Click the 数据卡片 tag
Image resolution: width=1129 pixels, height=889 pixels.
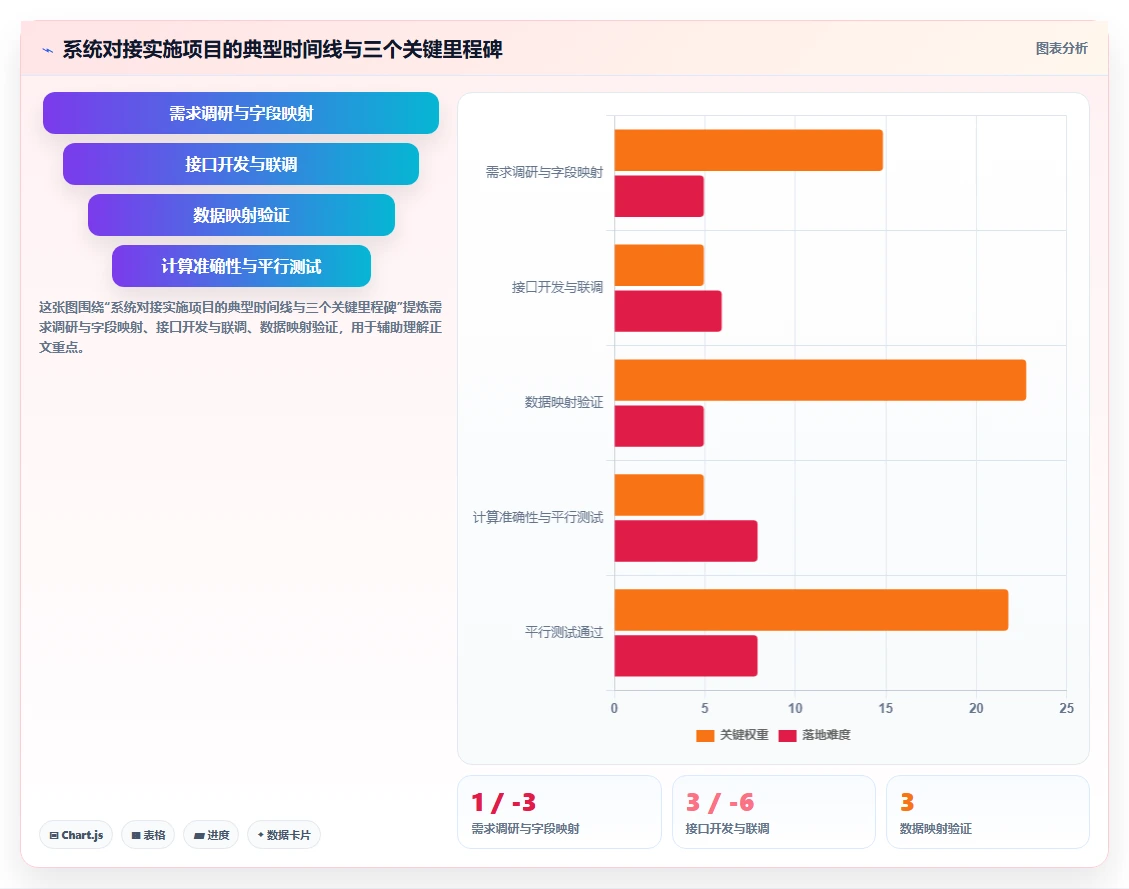(x=284, y=835)
